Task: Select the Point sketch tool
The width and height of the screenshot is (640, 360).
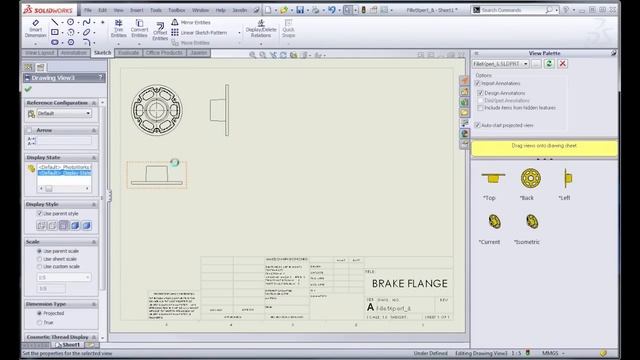Action: (102, 22)
